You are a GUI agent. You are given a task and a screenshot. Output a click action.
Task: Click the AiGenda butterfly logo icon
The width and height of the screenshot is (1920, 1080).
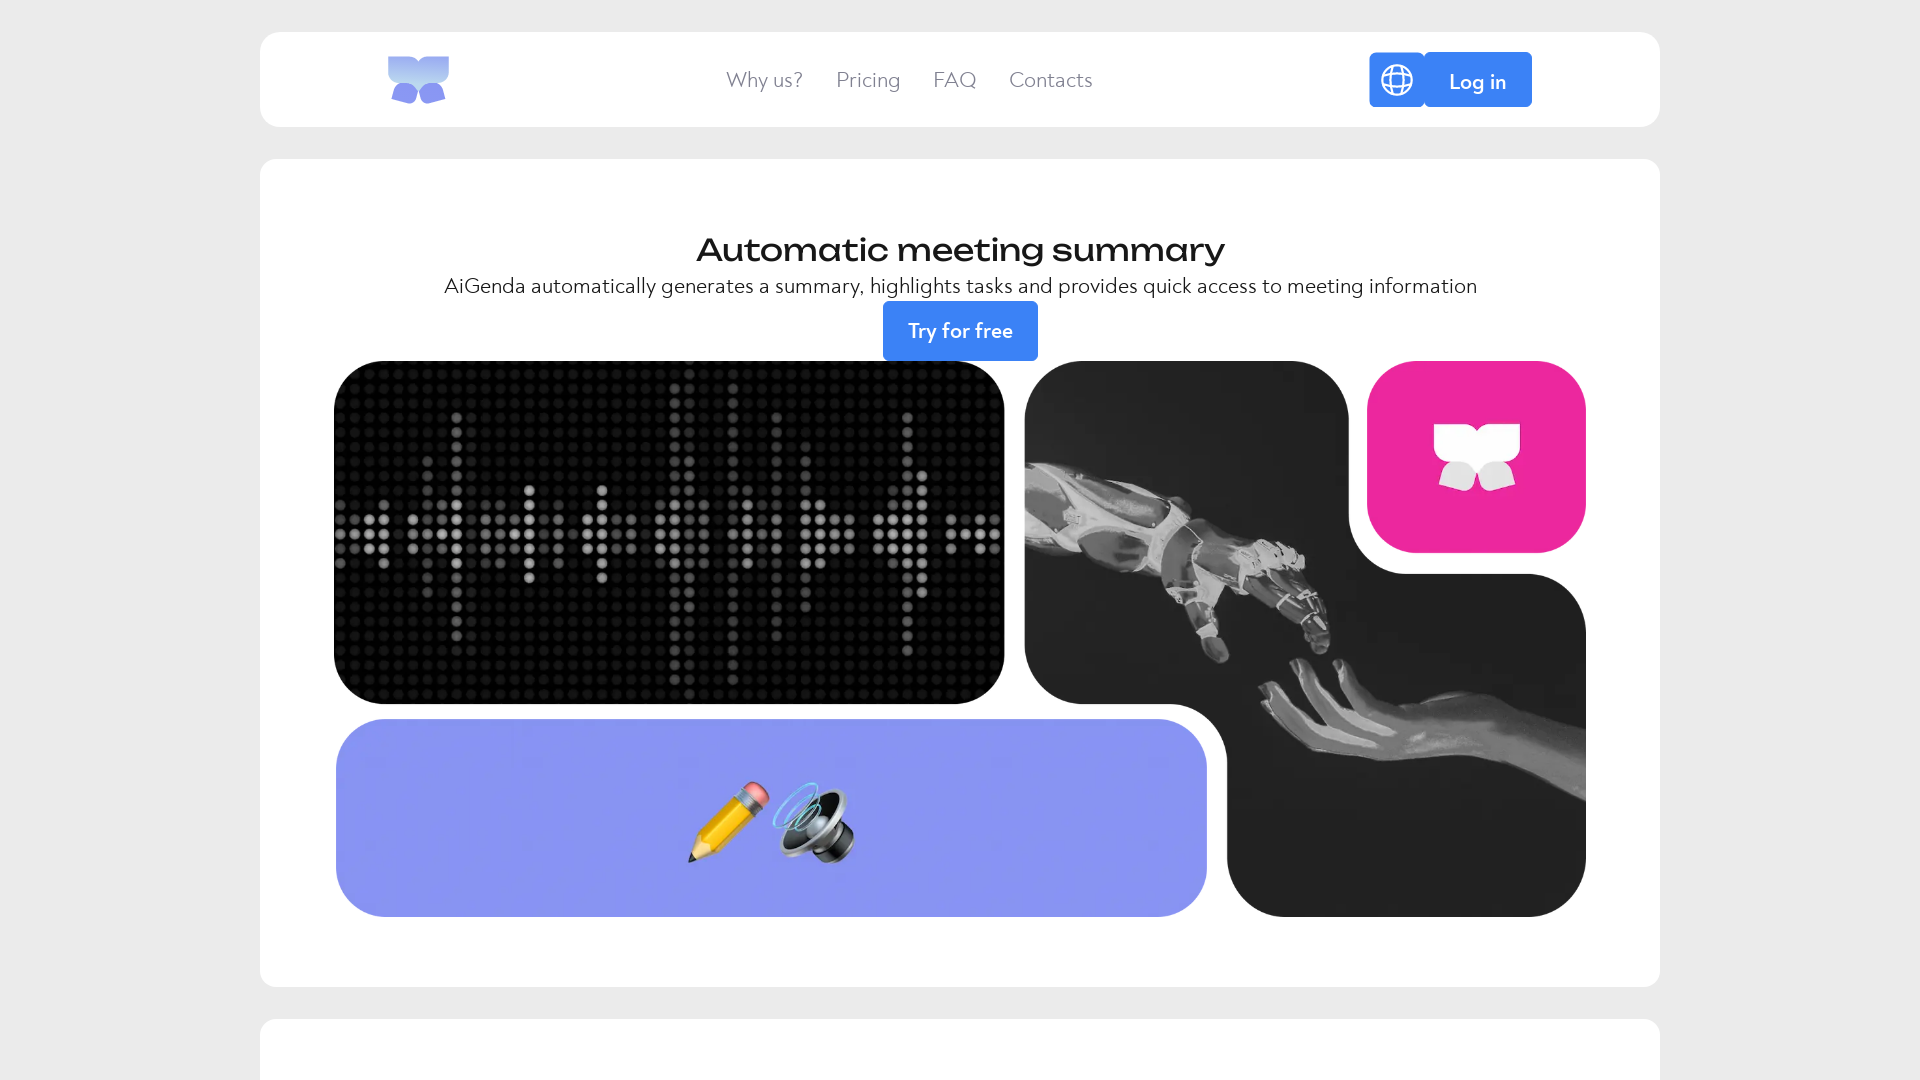tap(418, 79)
